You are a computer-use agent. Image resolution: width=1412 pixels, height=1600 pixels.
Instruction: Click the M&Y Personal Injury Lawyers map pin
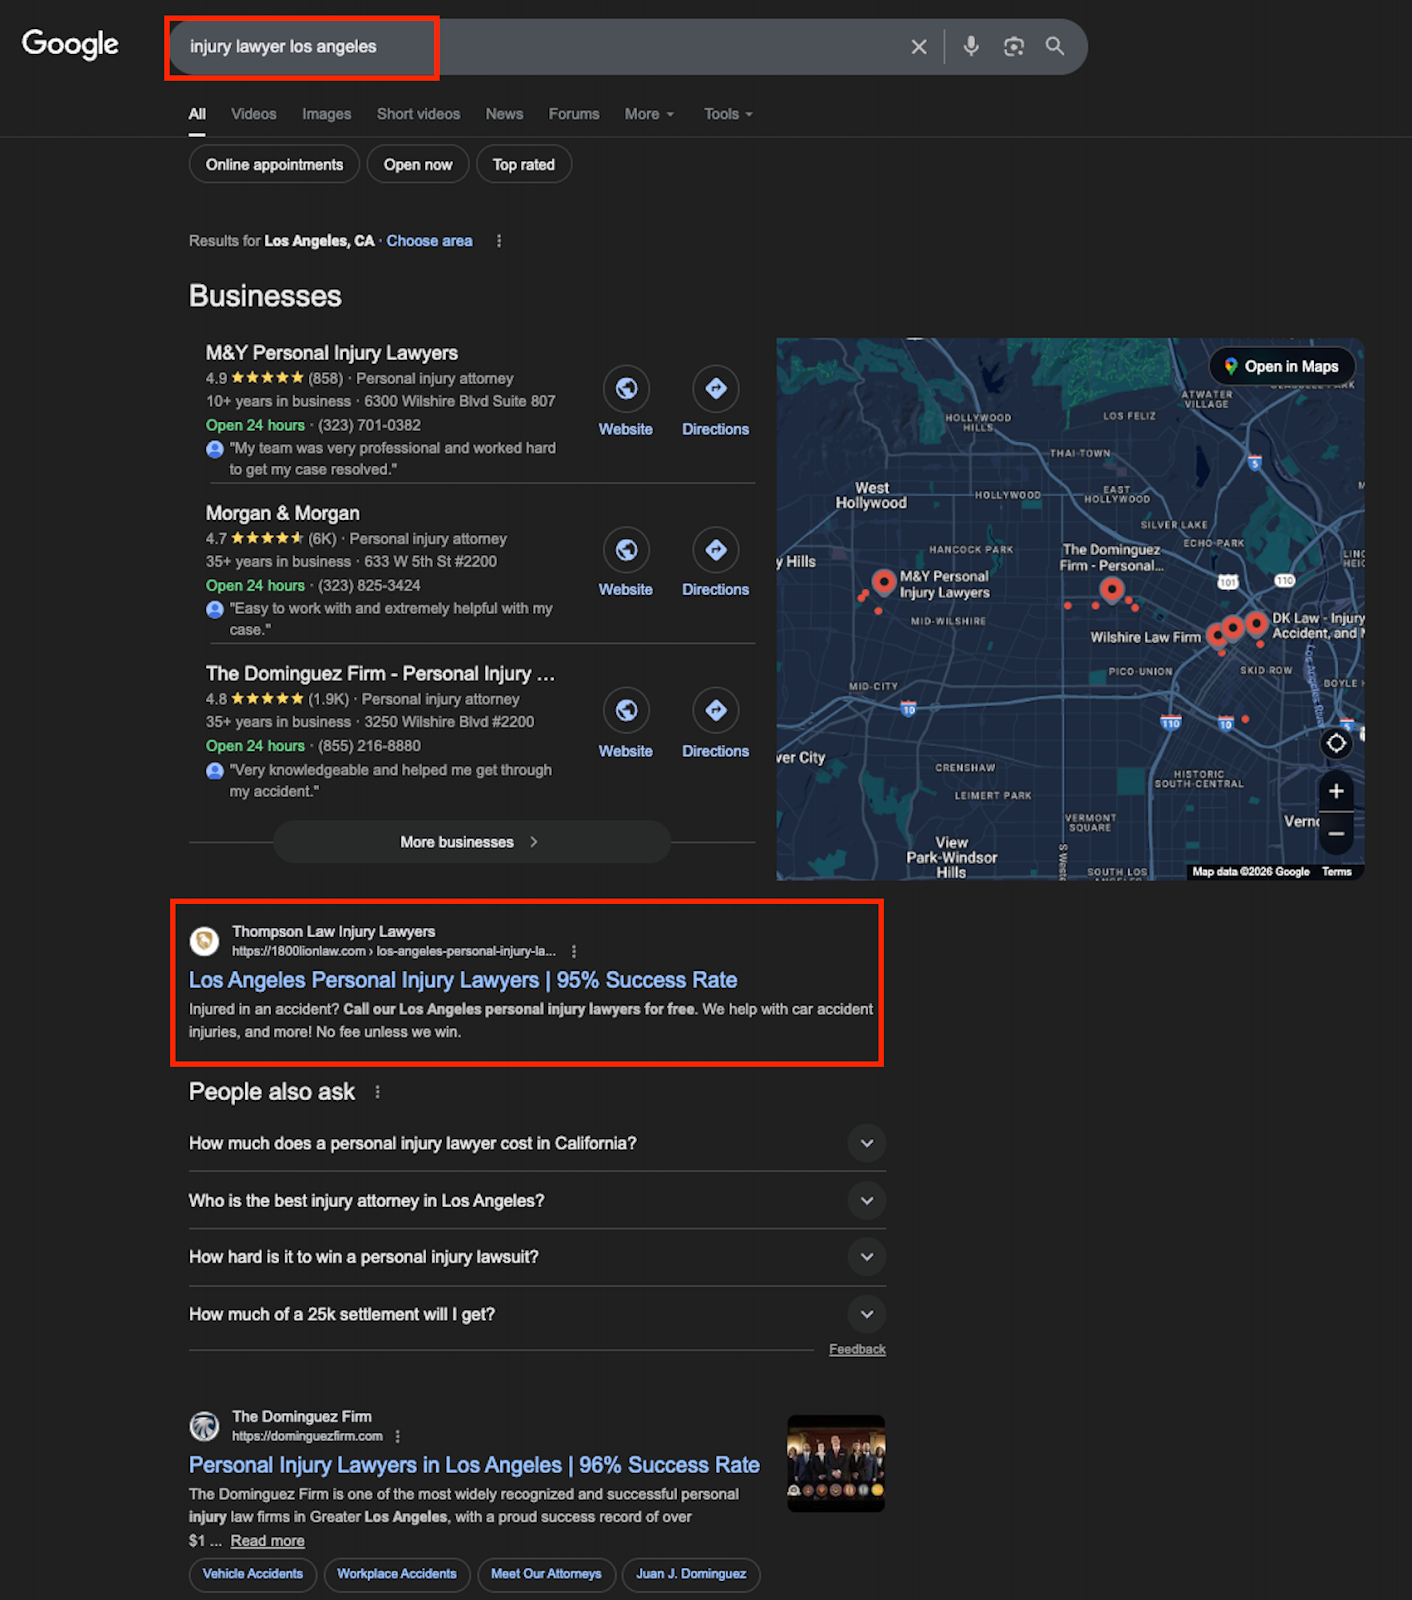tap(884, 582)
